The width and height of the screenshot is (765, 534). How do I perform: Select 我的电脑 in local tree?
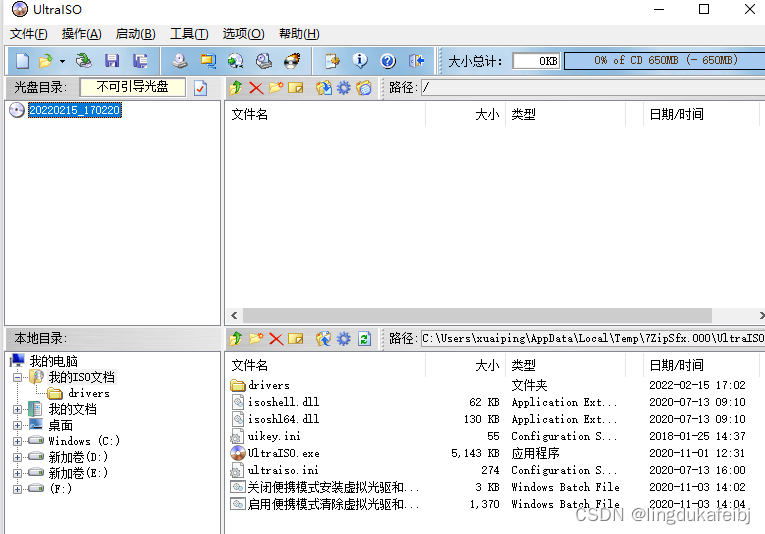(x=54, y=361)
